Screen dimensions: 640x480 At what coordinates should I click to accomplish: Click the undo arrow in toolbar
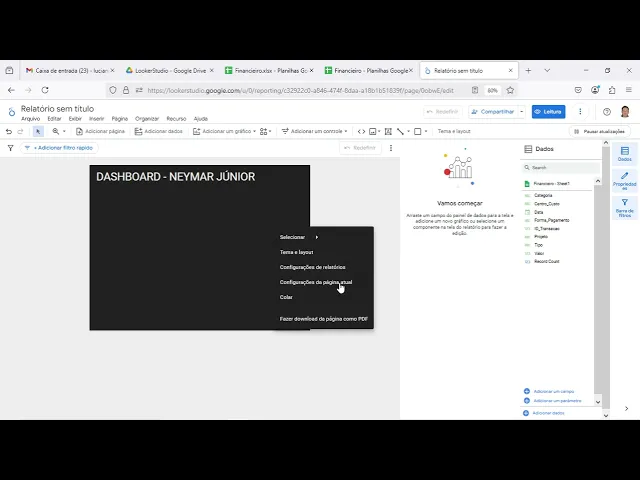coord(9,131)
